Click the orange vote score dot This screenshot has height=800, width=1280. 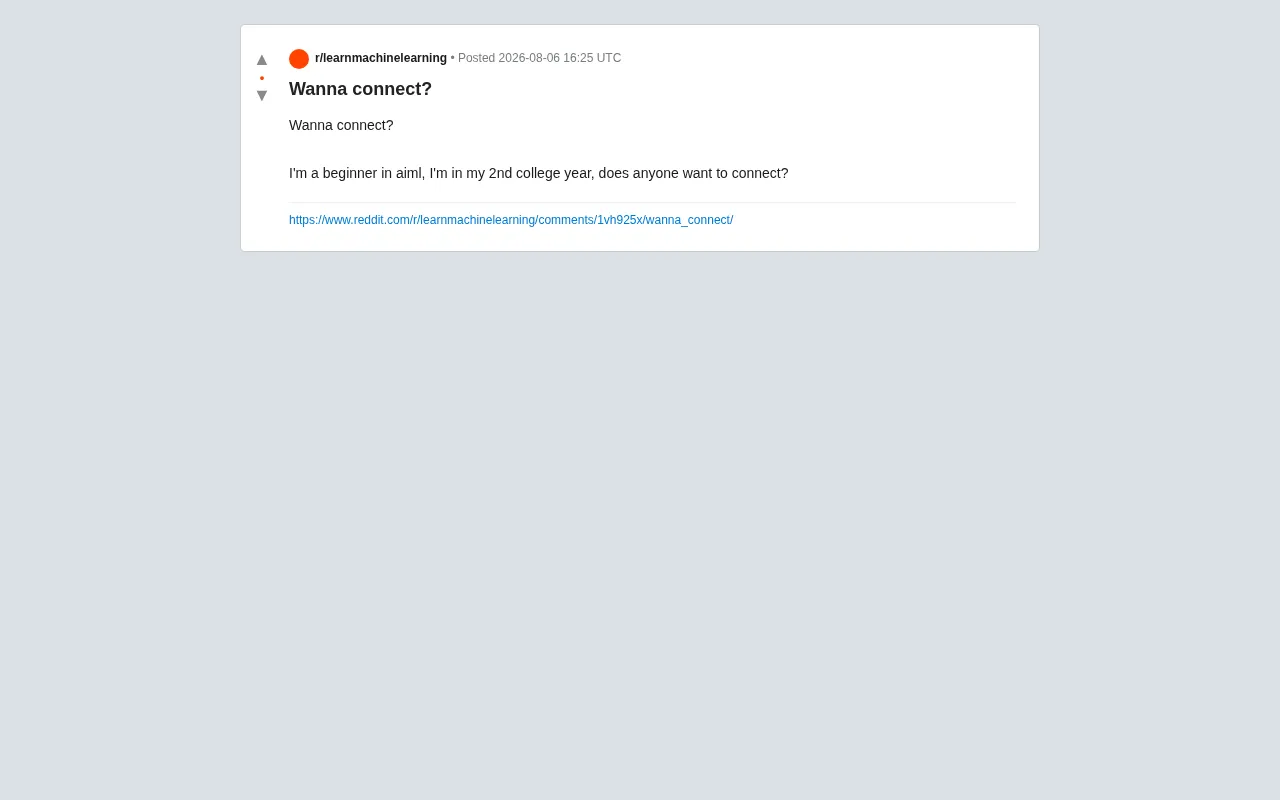pos(262,78)
